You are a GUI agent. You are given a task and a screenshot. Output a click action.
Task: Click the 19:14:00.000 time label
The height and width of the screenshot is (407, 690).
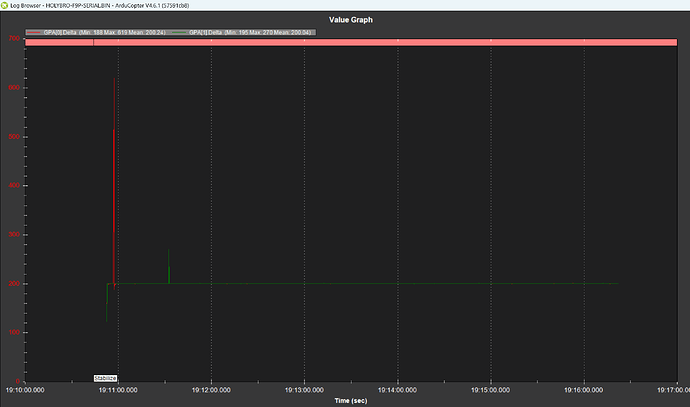coord(397,390)
